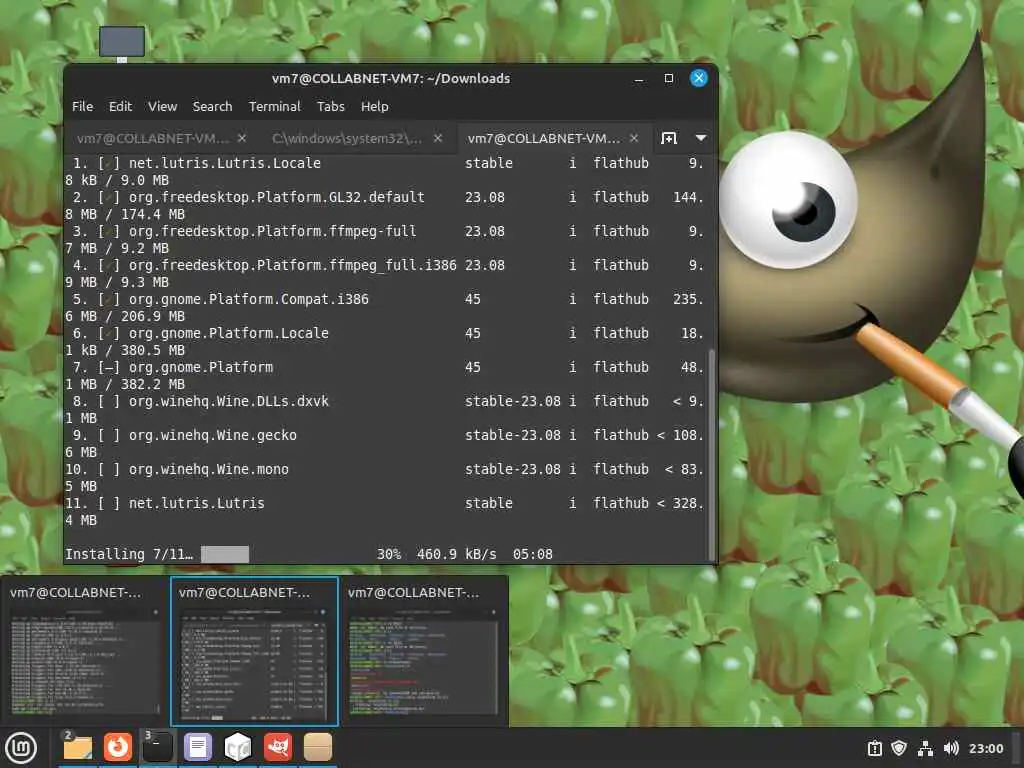Open the Files manager in the taskbar

point(78,747)
